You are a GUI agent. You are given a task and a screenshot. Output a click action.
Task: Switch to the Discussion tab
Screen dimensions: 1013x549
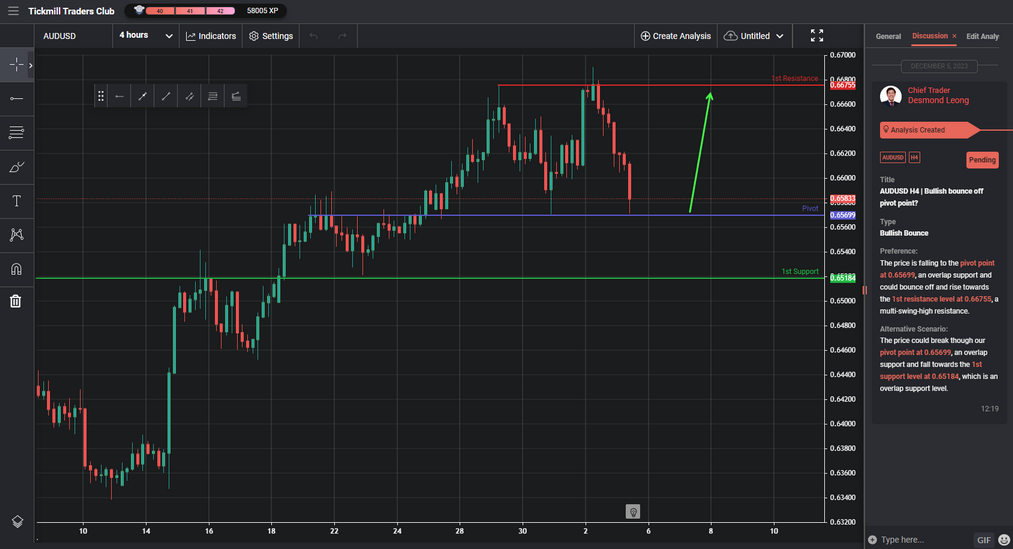point(930,36)
